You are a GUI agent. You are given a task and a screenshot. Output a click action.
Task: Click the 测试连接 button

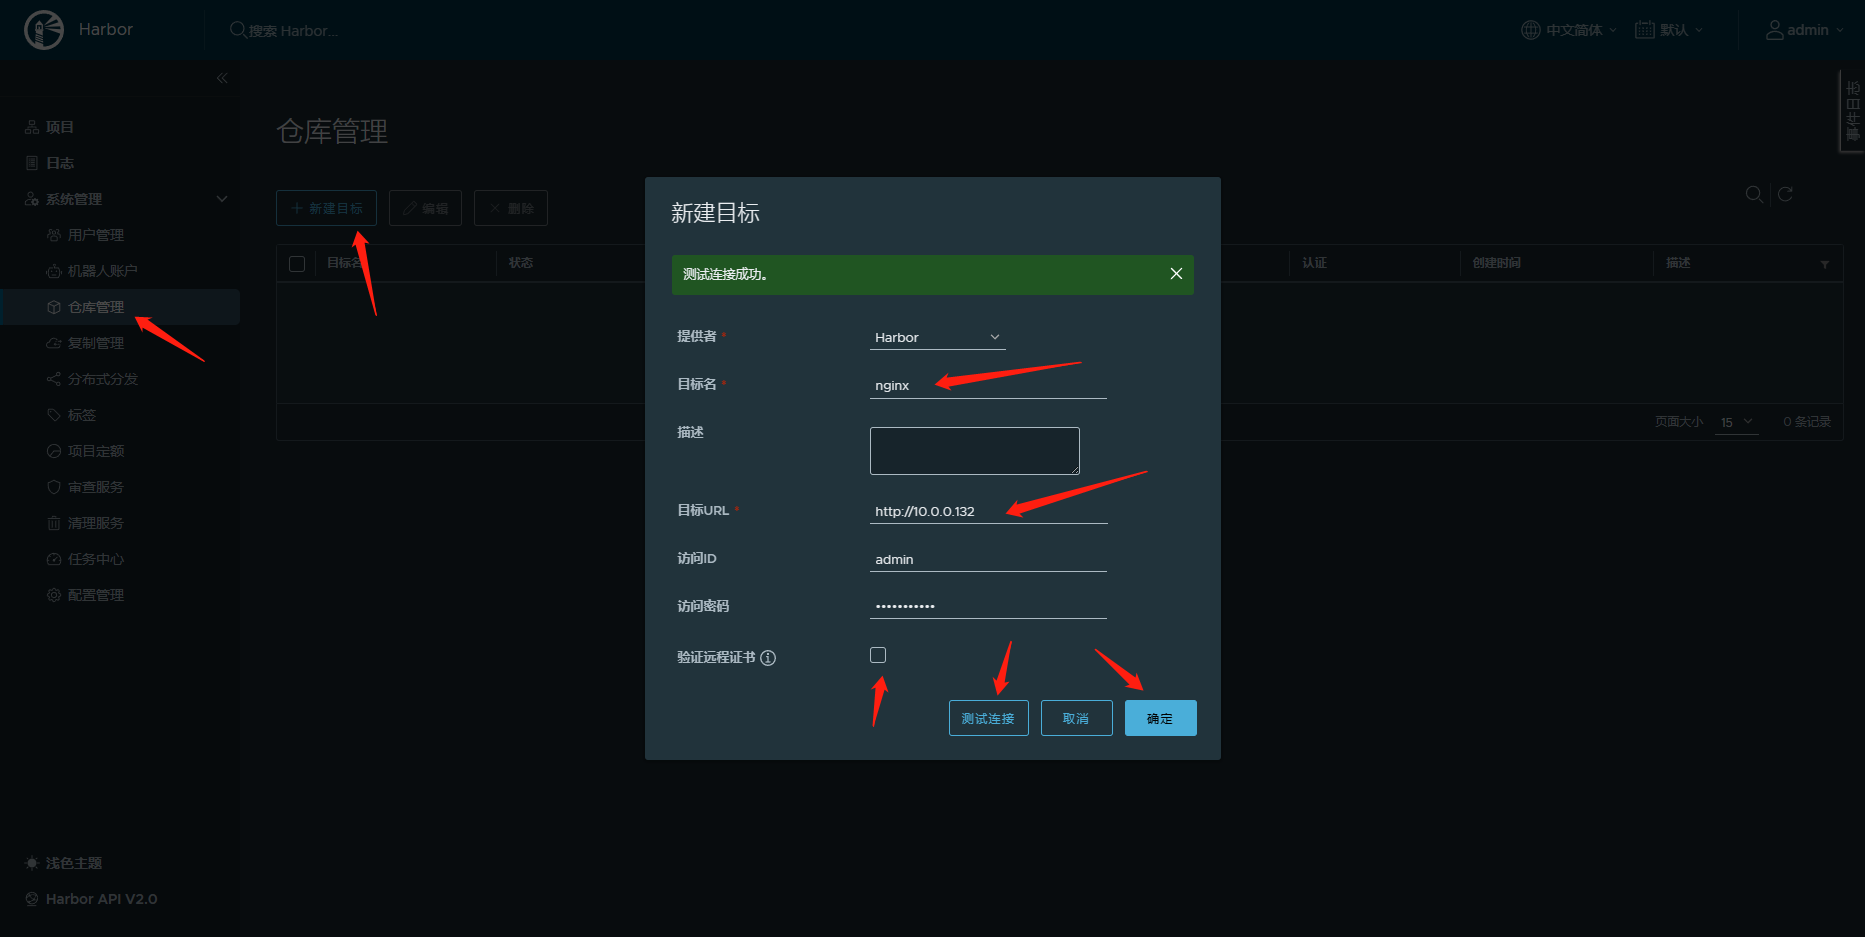[988, 718]
